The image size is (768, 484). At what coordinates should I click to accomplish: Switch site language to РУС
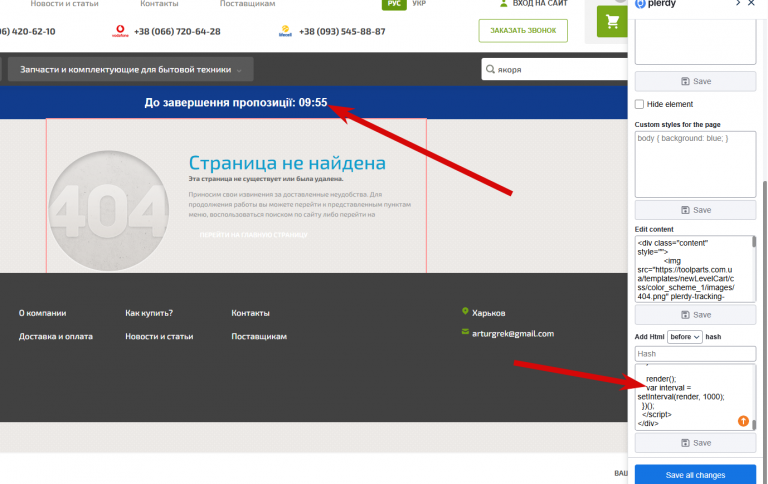[394, 3]
